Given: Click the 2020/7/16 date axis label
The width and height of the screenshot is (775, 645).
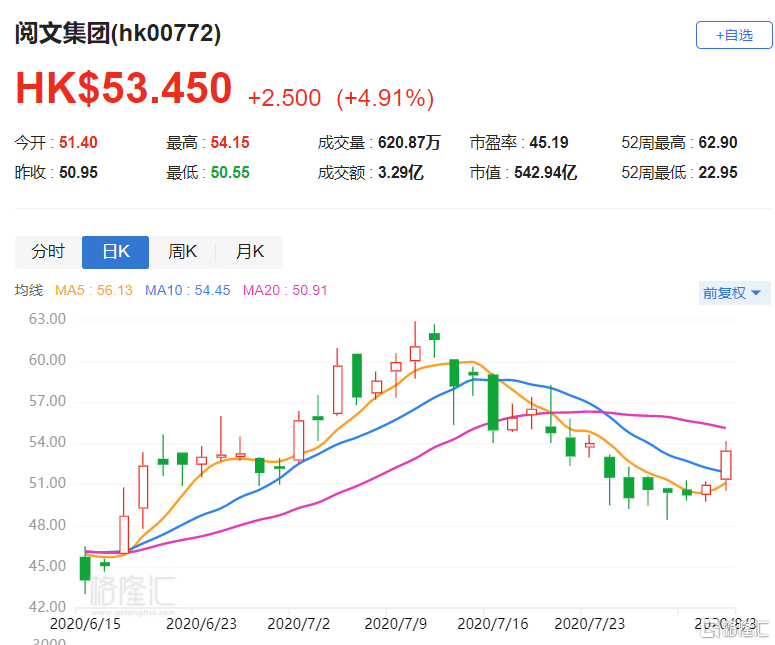Looking at the screenshot, I should click(493, 624).
